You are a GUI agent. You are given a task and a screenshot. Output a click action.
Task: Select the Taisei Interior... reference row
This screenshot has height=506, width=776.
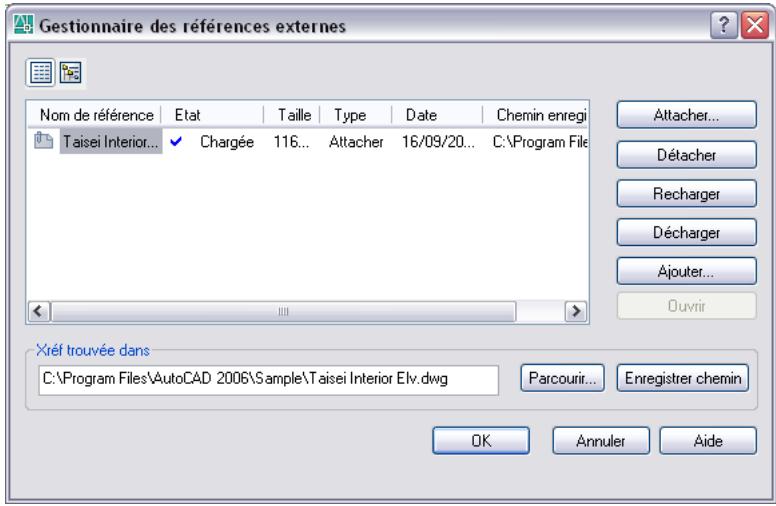coord(307,142)
